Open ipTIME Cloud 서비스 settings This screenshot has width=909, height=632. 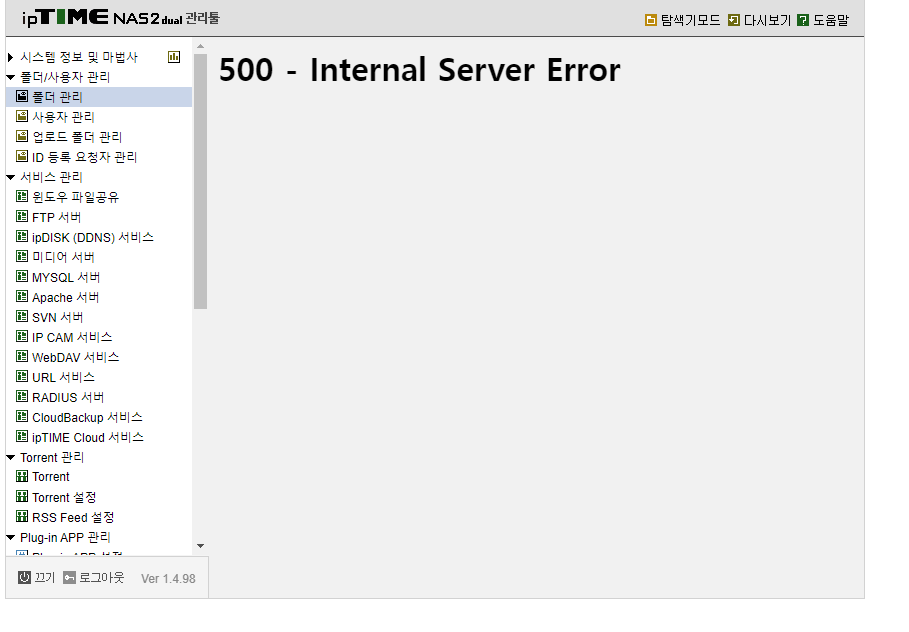[88, 437]
